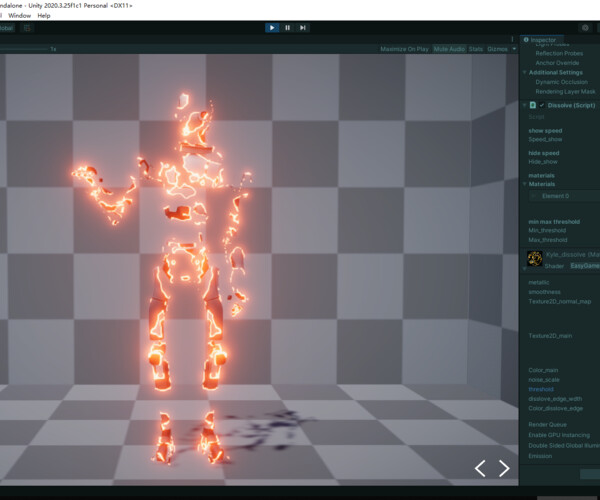Toggle Maximize On Play option
This screenshot has height=500, width=600.
pyautogui.click(x=405, y=48)
